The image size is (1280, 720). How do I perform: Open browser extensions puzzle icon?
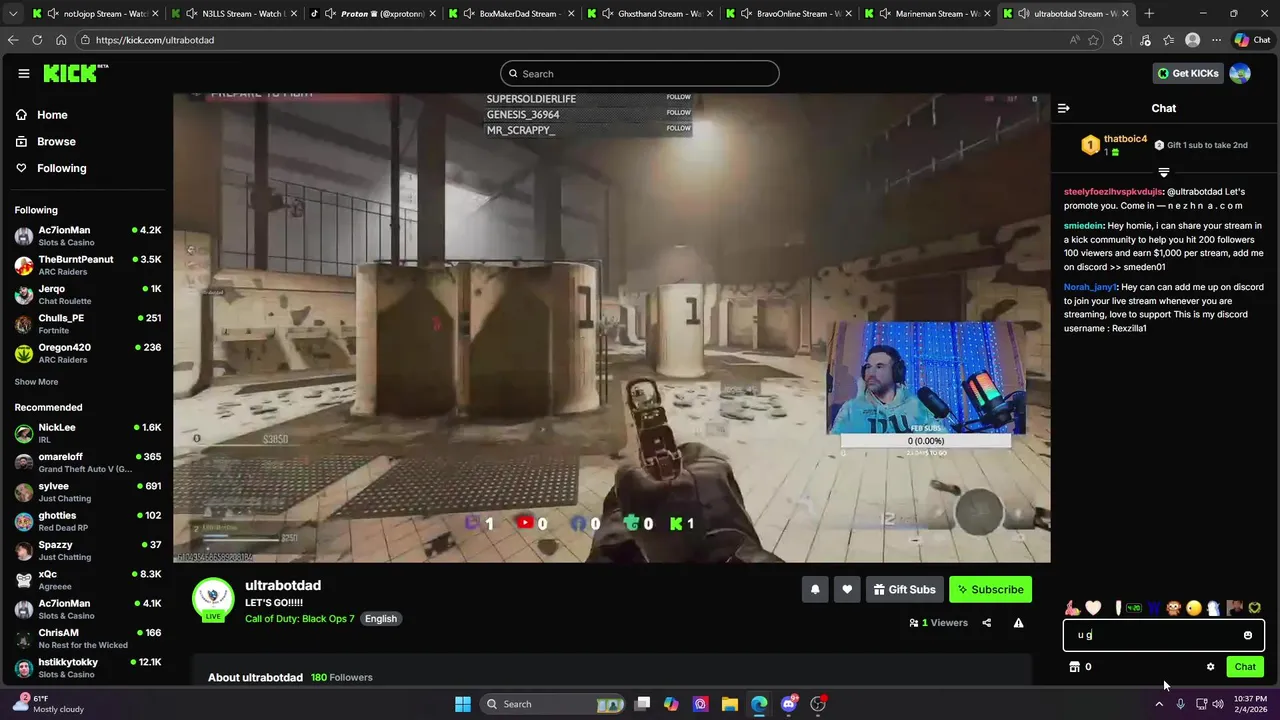pos(1117,40)
